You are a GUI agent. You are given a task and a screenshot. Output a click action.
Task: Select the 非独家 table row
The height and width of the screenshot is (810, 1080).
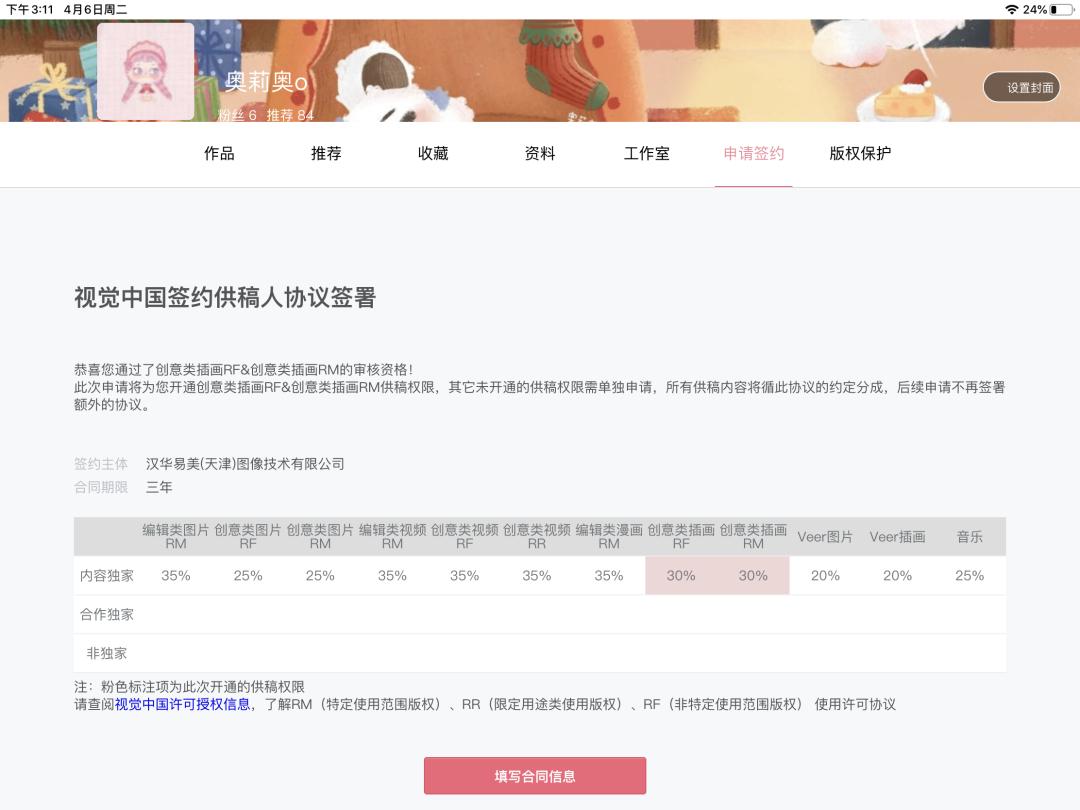104,652
